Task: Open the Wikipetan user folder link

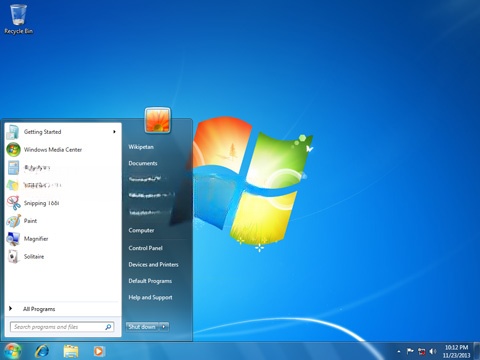Action: click(x=141, y=147)
